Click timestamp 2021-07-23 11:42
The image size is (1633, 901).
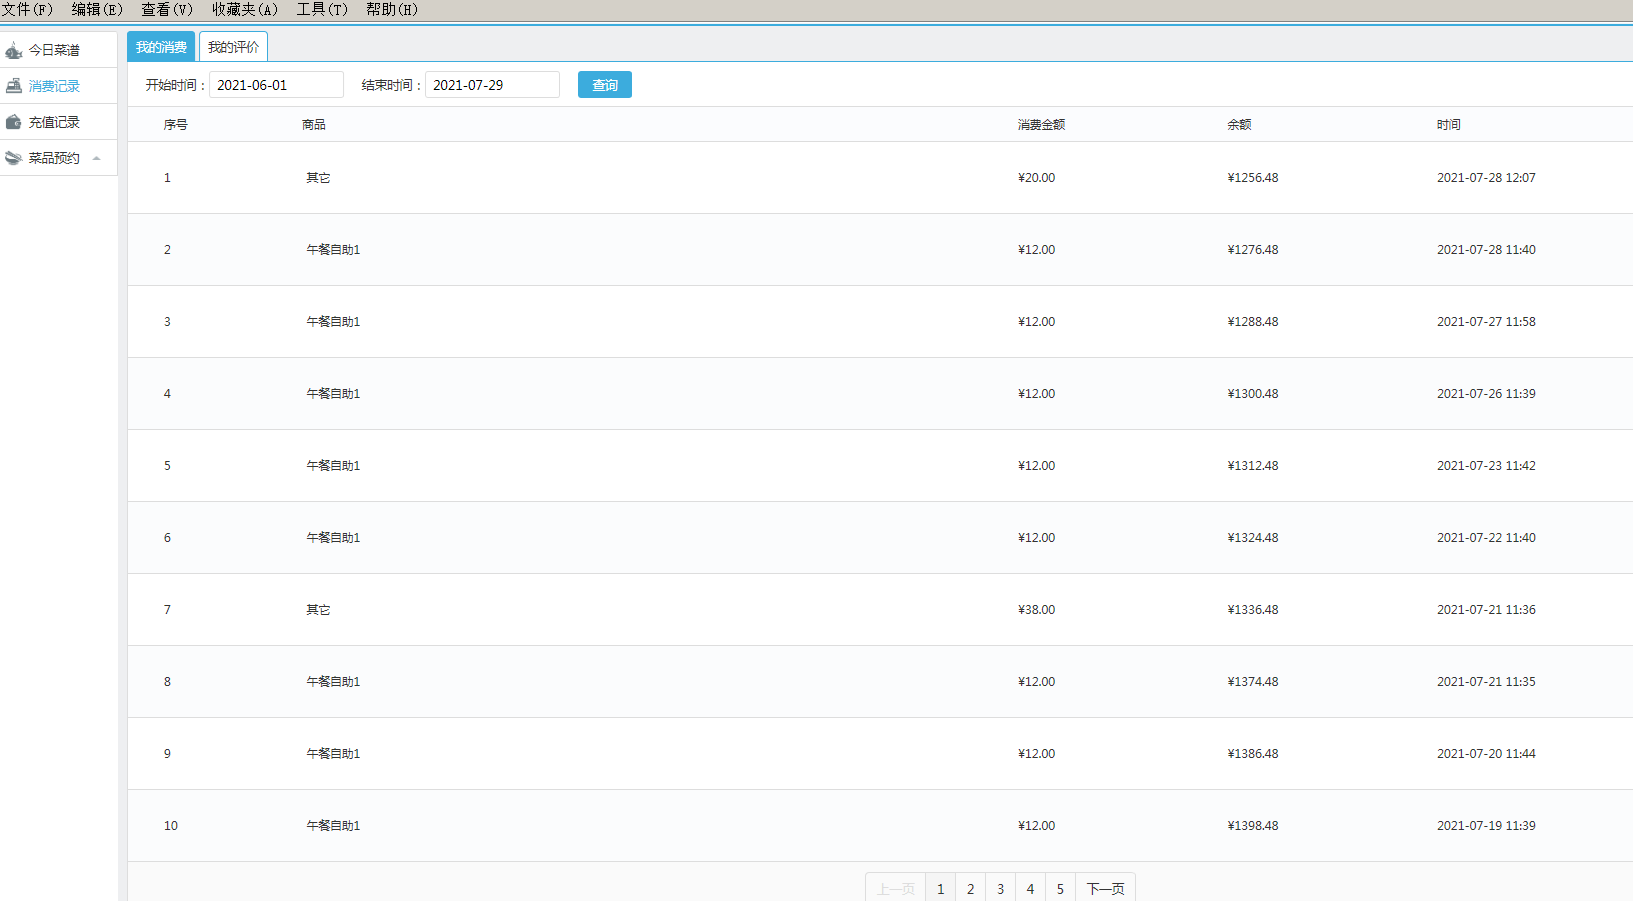[x=1486, y=466]
